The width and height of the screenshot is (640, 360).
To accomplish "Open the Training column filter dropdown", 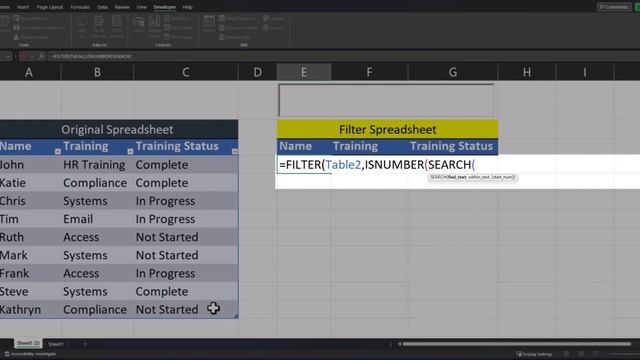I will (x=130, y=151).
